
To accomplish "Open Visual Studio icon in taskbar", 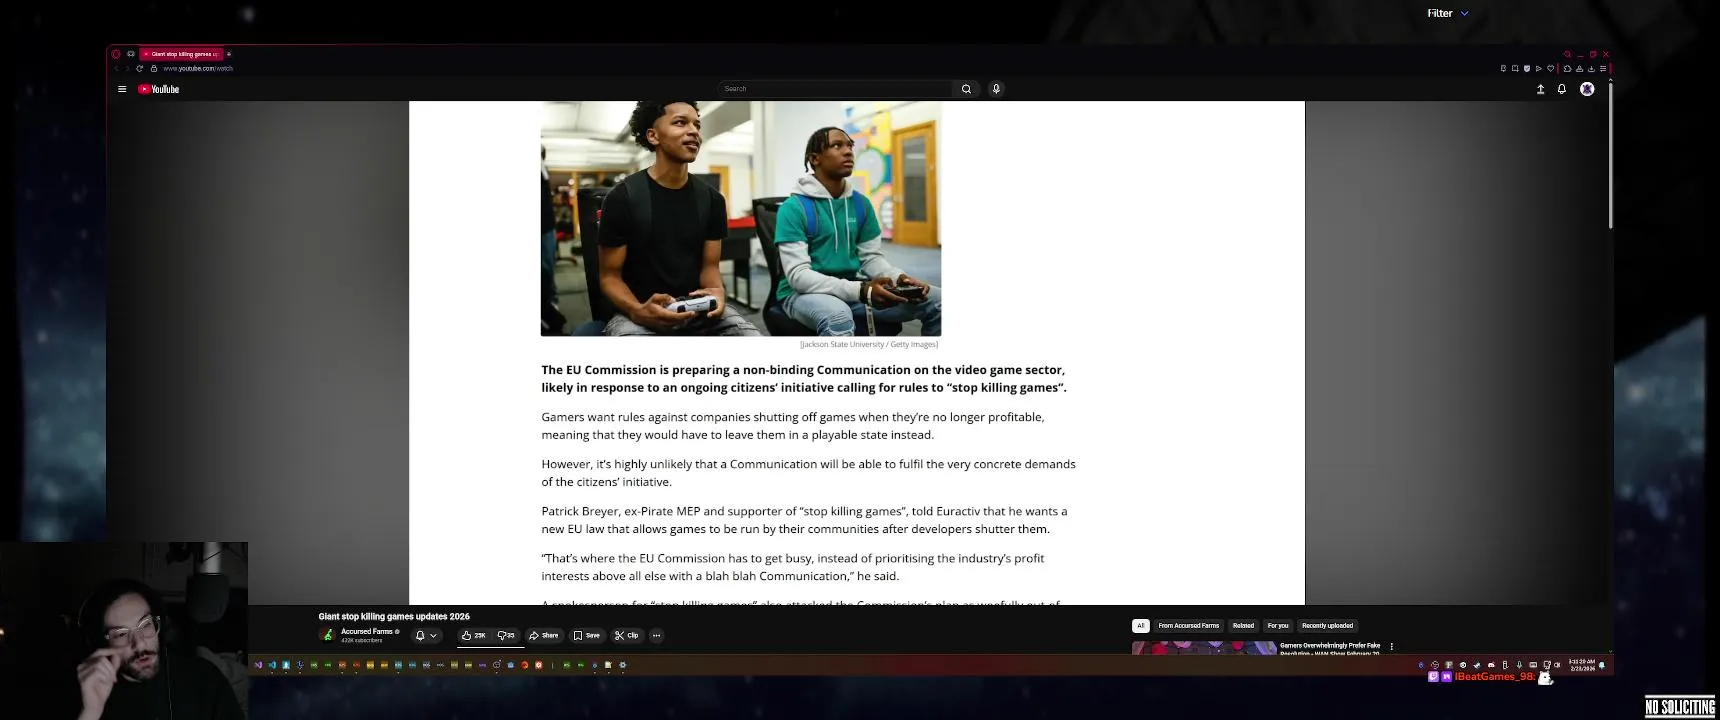I will point(259,665).
